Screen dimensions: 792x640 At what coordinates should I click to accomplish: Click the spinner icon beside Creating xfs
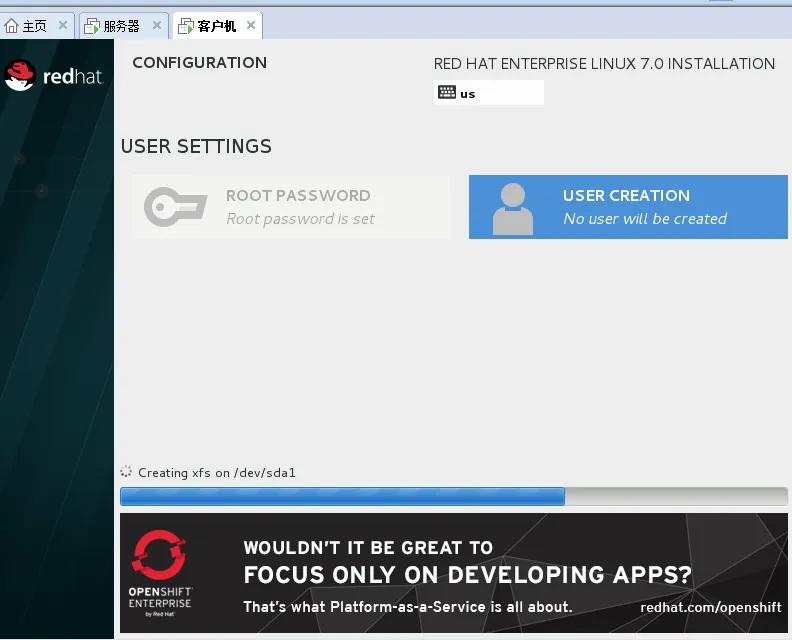coord(126,472)
